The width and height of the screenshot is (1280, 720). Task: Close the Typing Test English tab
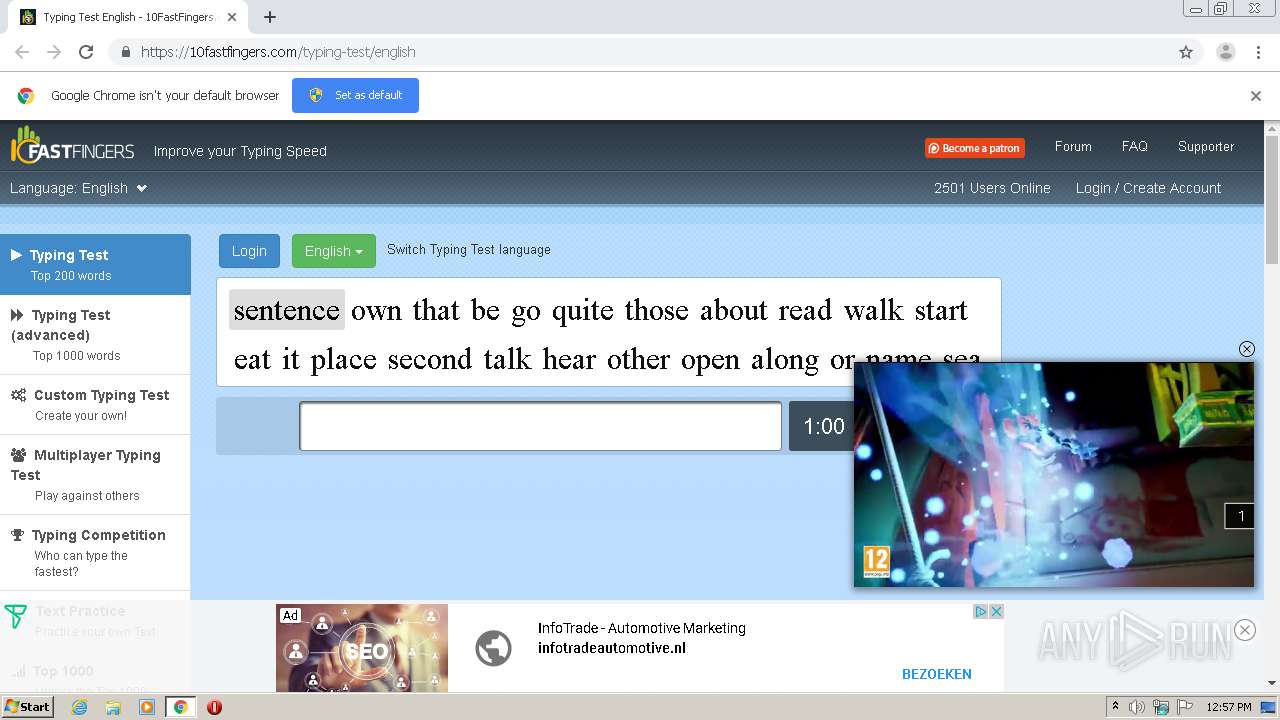(x=232, y=17)
